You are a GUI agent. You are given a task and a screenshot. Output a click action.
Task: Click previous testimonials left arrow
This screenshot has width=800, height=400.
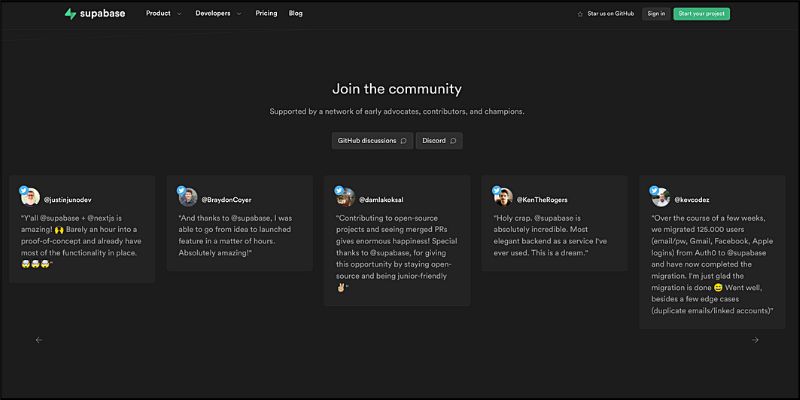click(39, 340)
